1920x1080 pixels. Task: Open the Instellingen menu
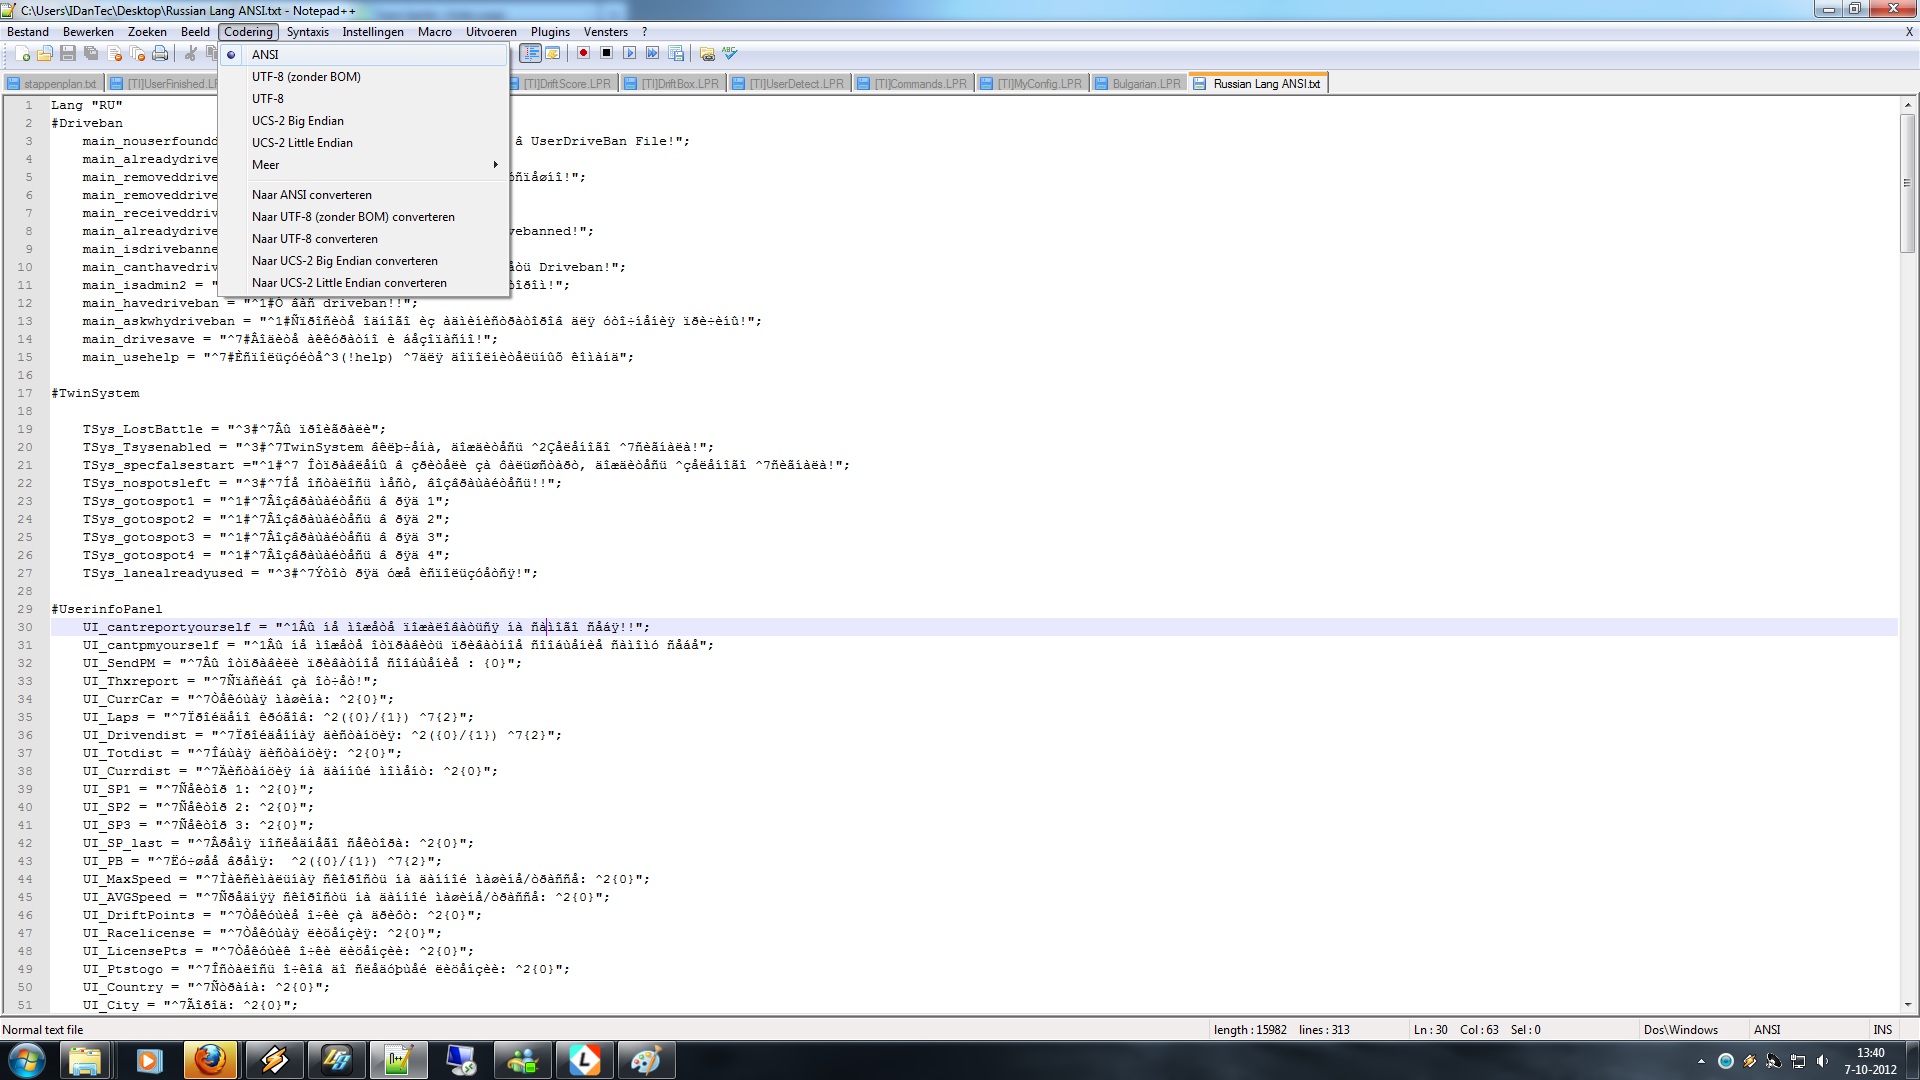pyautogui.click(x=372, y=32)
